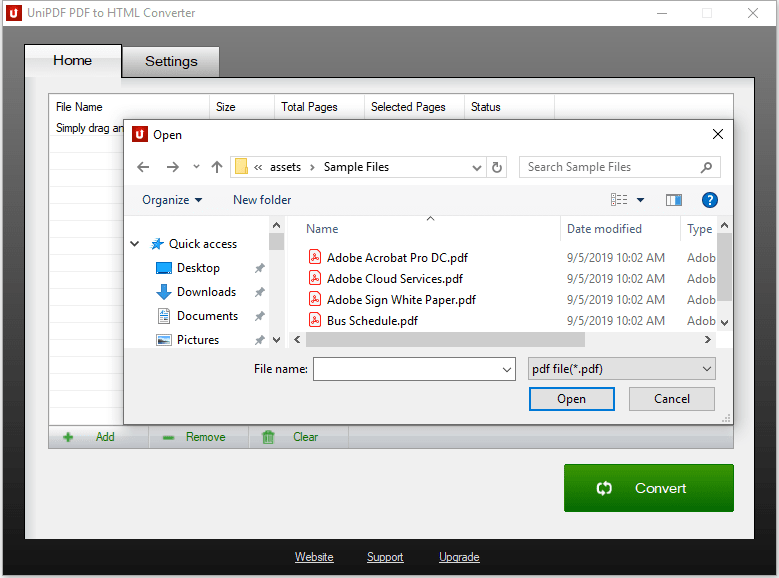Image resolution: width=779 pixels, height=578 pixels.
Task: Click the green Convert button
Action: [648, 488]
